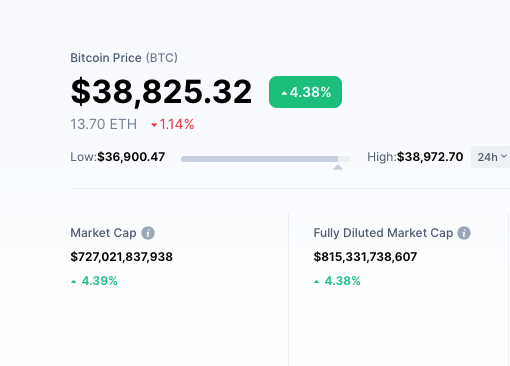The image size is (510, 366).
Task: Click the Fully Diluted Market Cap info icon
Action: coord(464,233)
